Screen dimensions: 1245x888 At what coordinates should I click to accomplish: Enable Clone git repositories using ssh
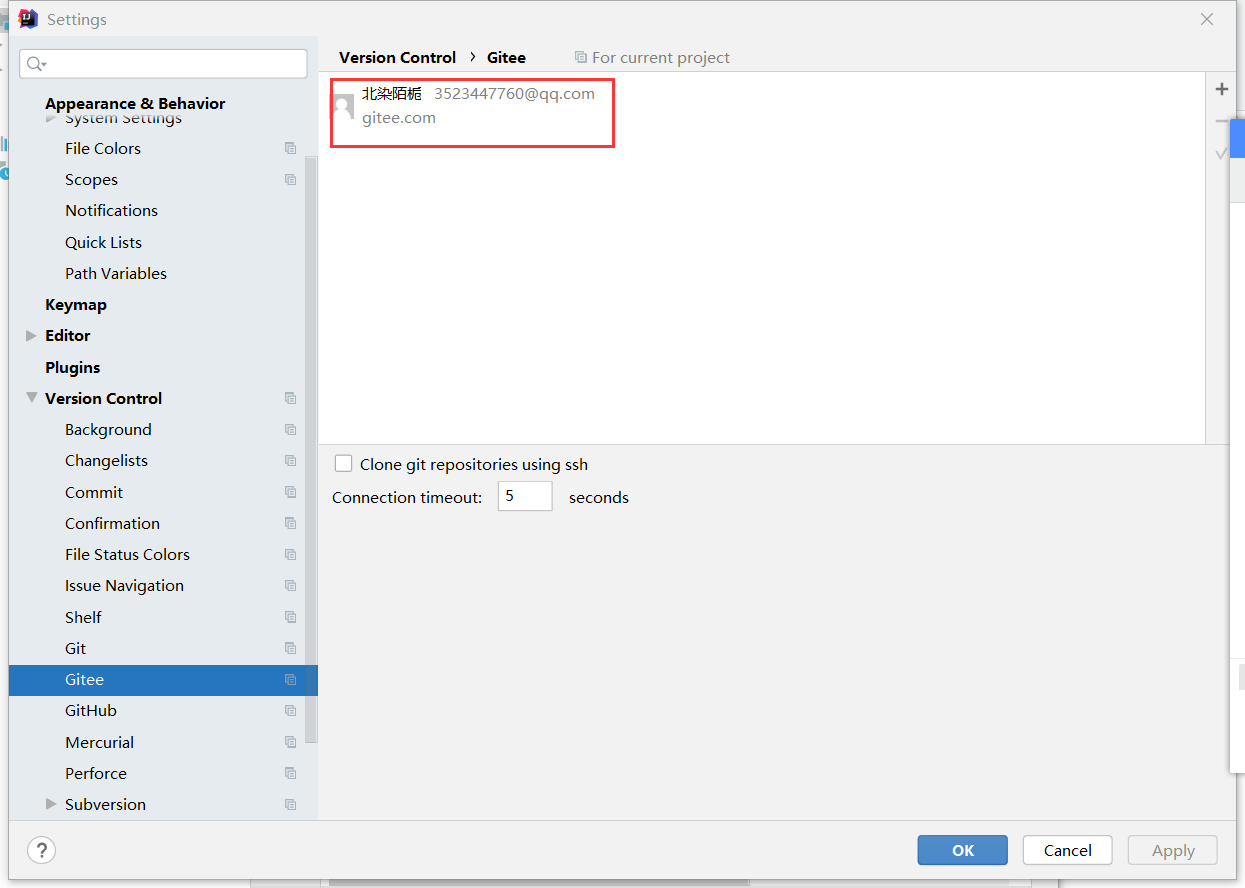(343, 464)
